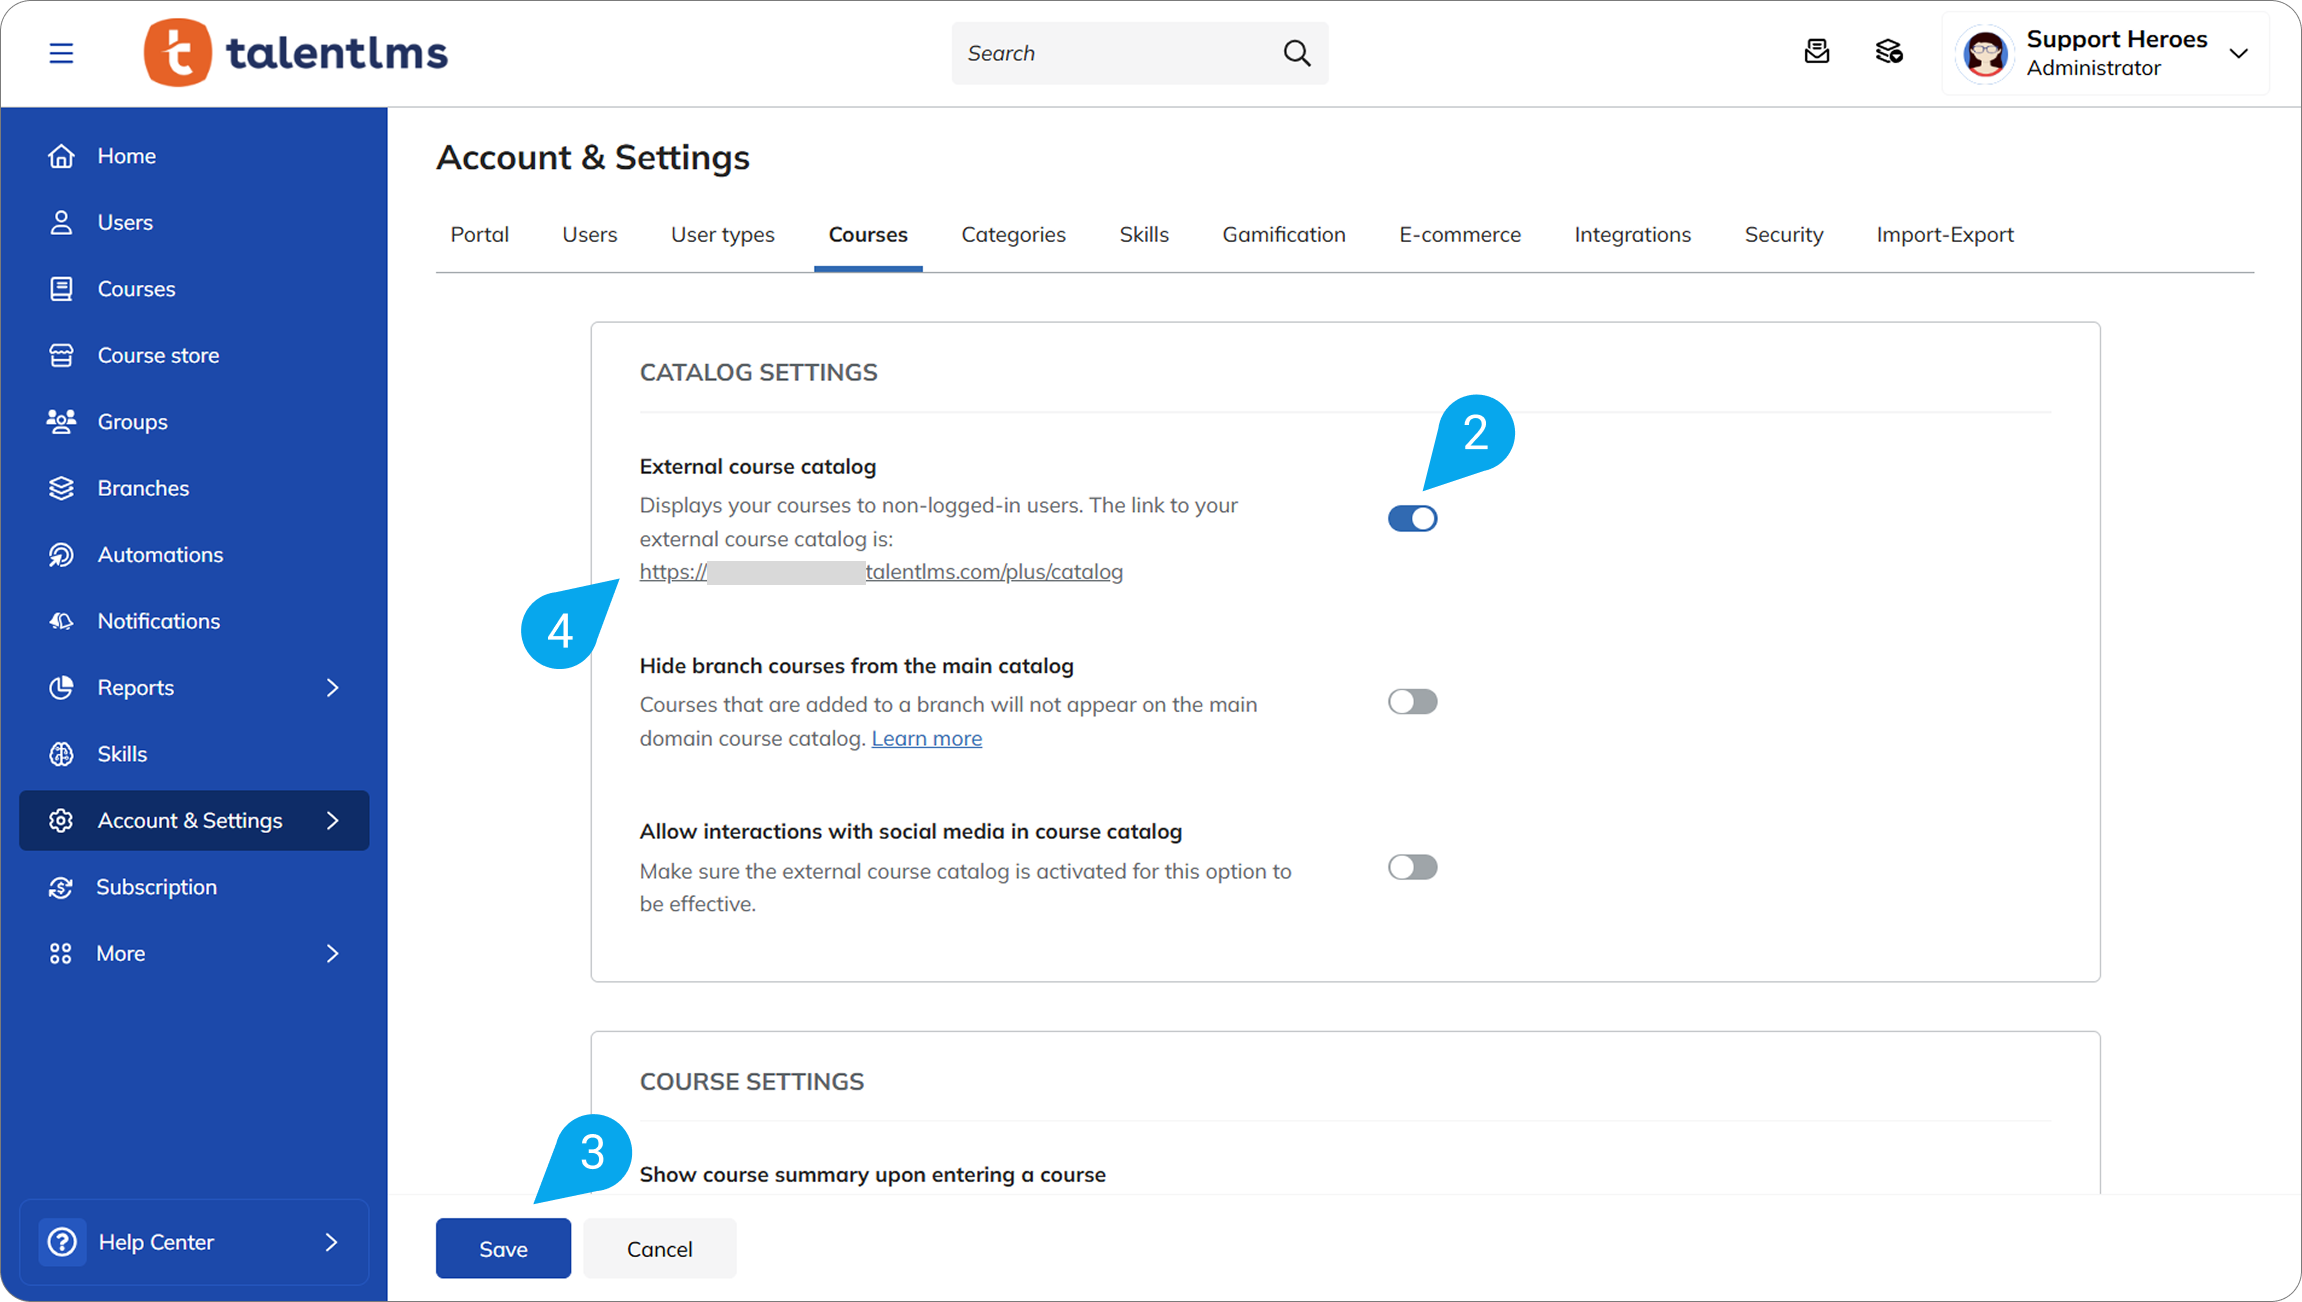Toggle Allow interactions with social media
Viewport: 2302px width, 1302px height.
pyautogui.click(x=1412, y=867)
